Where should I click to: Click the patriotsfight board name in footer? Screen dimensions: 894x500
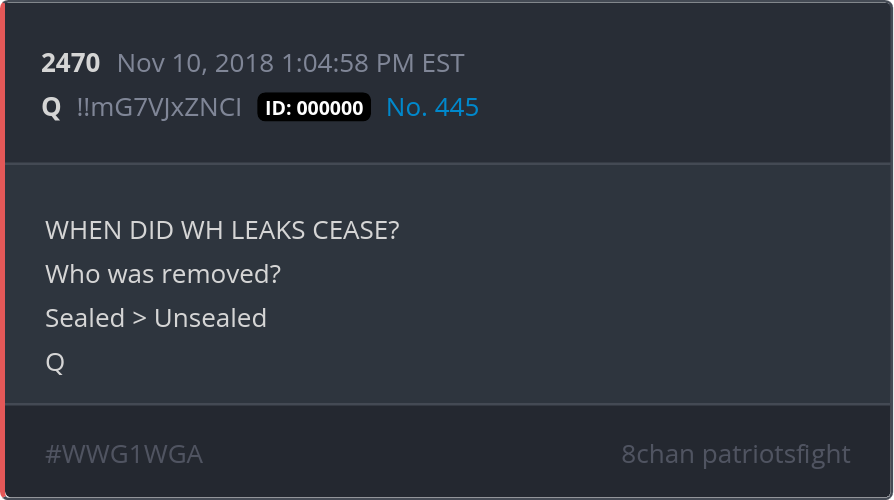click(776, 454)
